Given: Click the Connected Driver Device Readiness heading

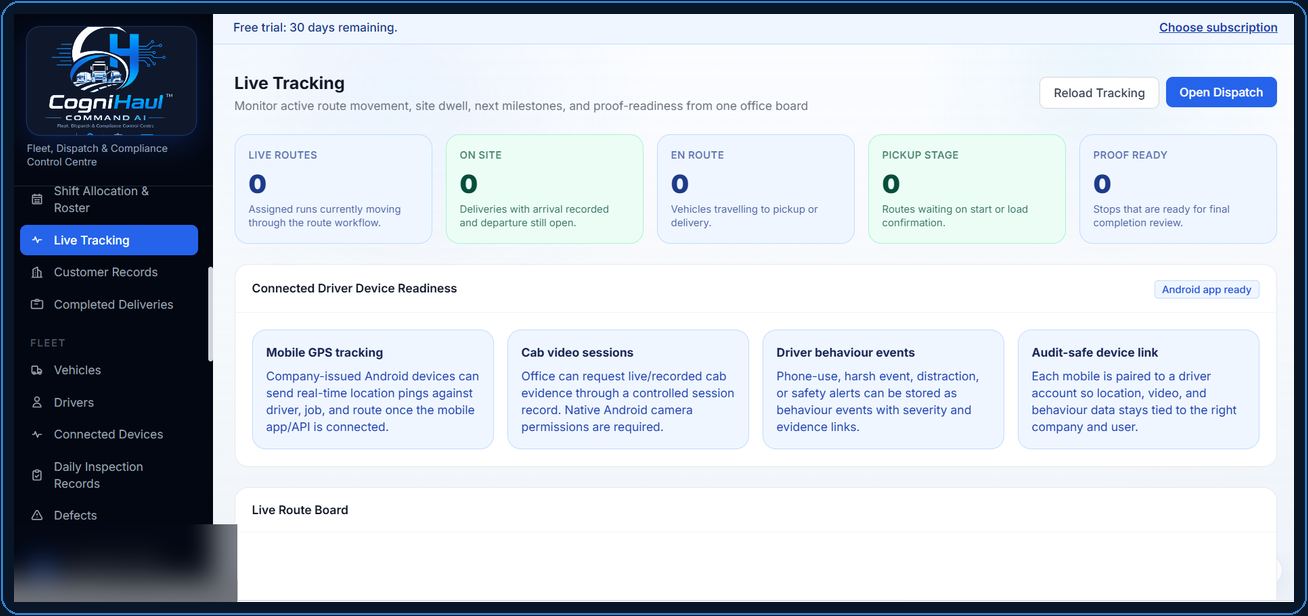Looking at the screenshot, I should point(354,288).
